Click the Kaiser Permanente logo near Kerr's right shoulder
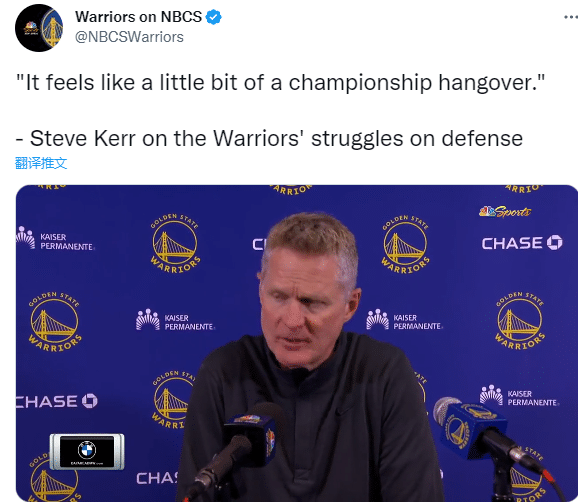 [404, 320]
